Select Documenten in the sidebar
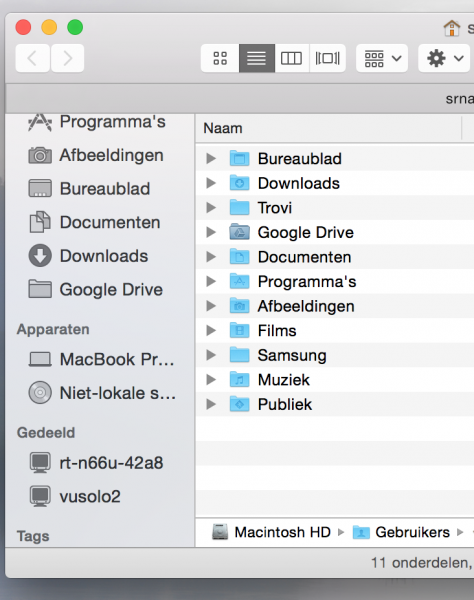The image size is (474, 600). (x=94, y=222)
